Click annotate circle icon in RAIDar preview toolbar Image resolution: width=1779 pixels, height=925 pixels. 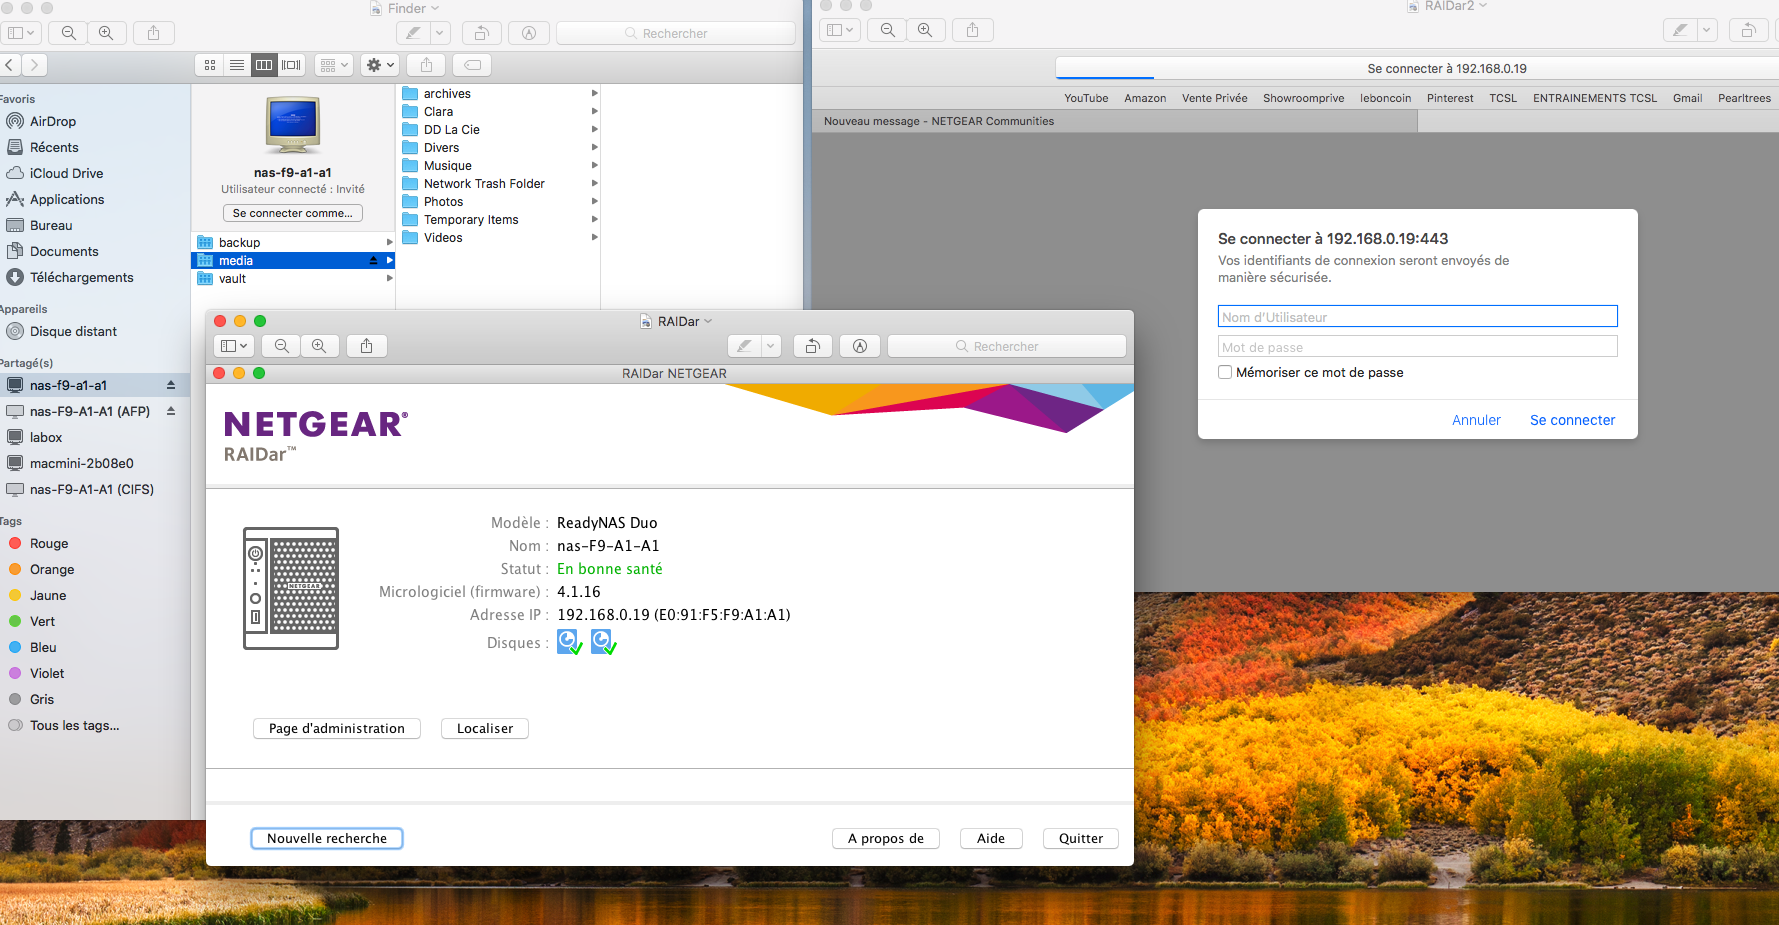860,346
